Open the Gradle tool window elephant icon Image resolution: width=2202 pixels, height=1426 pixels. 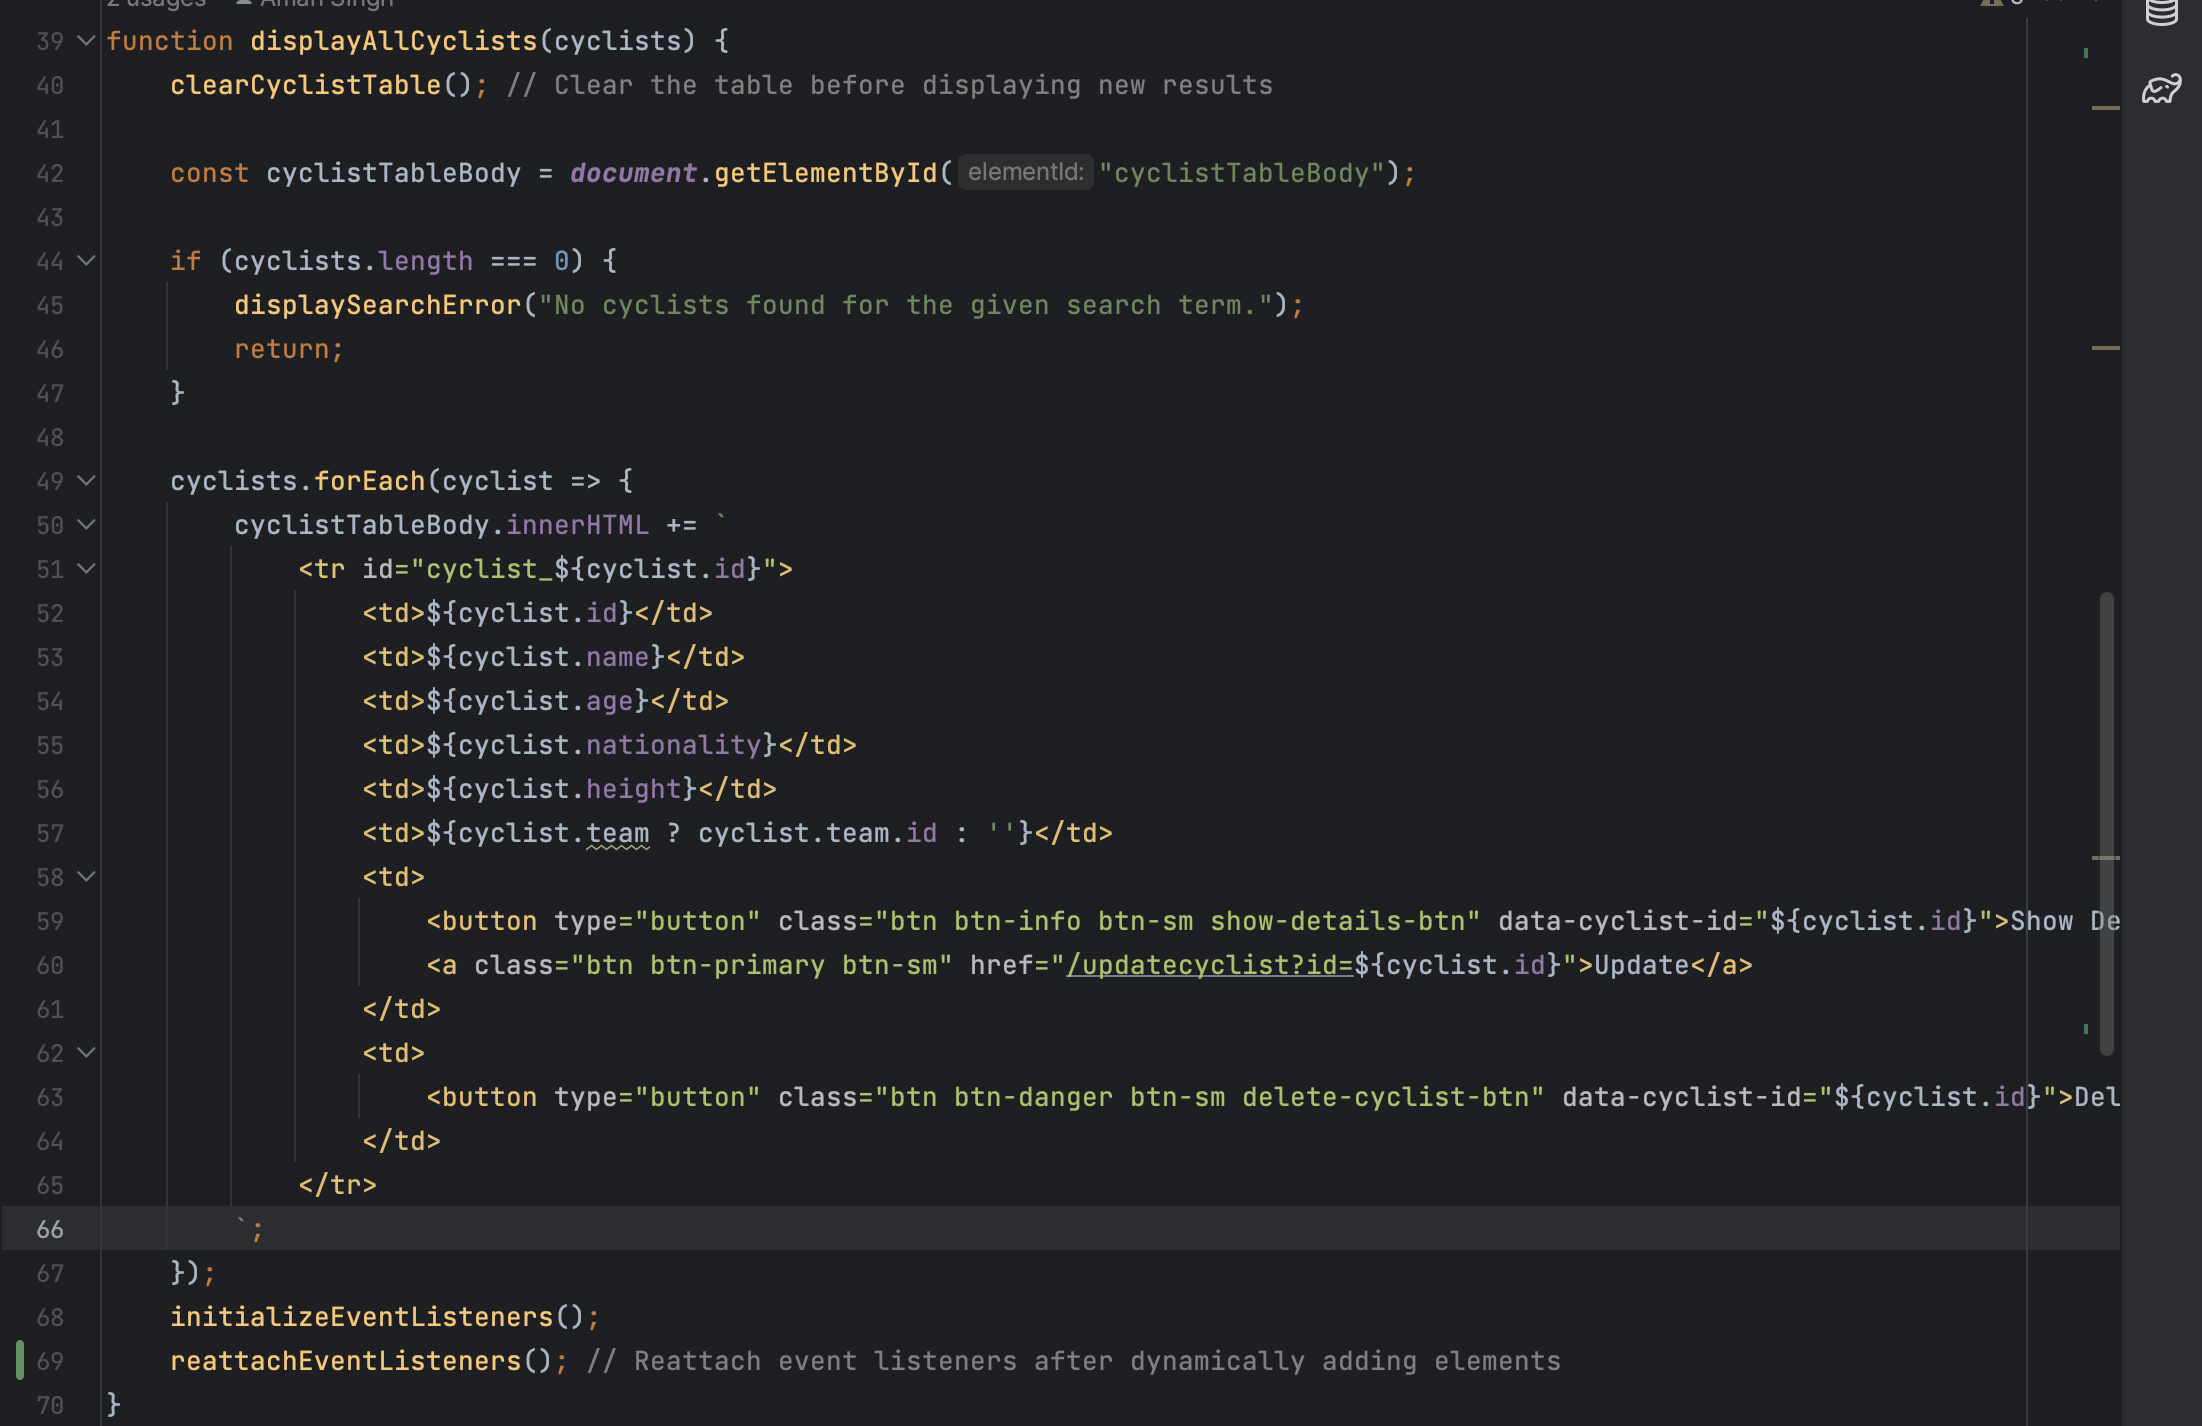click(2161, 90)
